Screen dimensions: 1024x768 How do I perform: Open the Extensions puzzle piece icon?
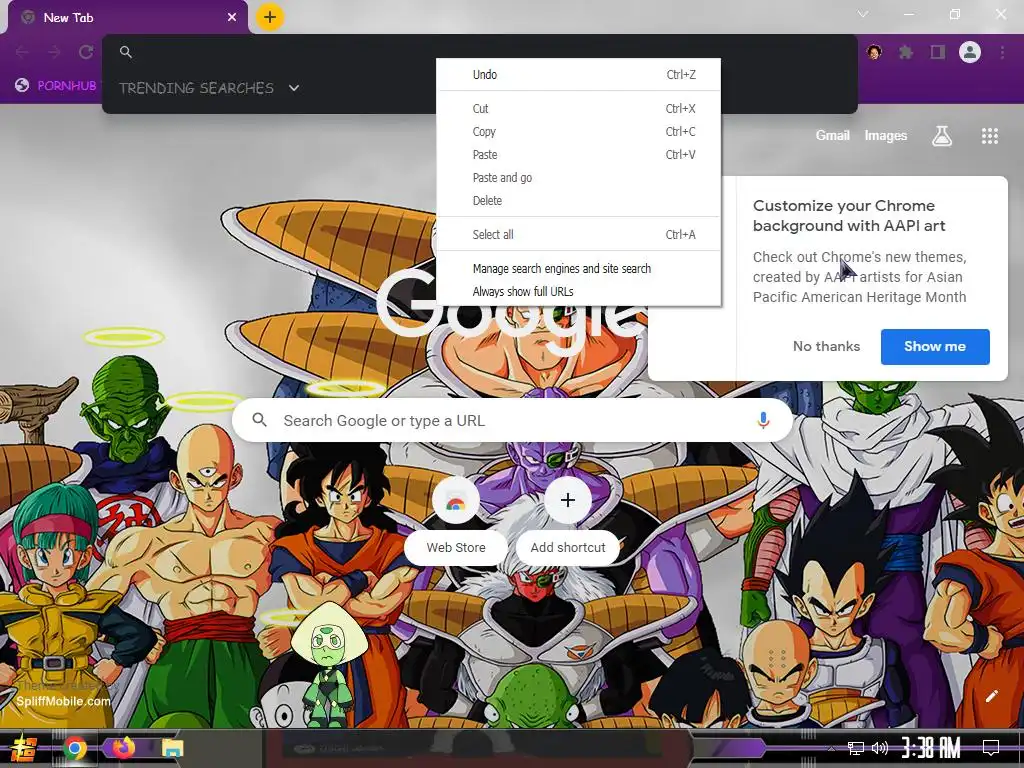(906, 52)
